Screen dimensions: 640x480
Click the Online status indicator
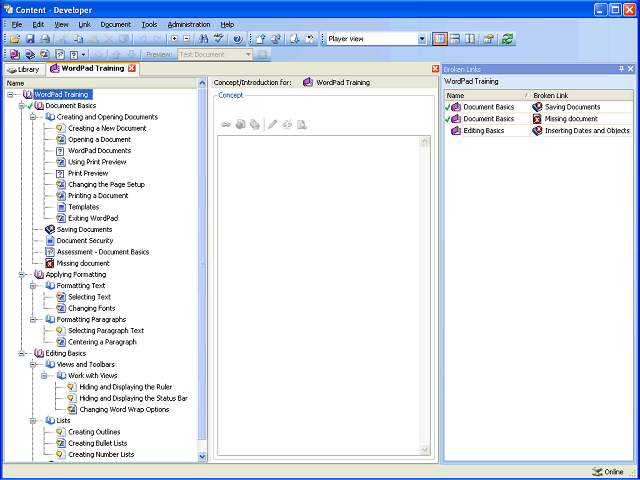click(608, 472)
